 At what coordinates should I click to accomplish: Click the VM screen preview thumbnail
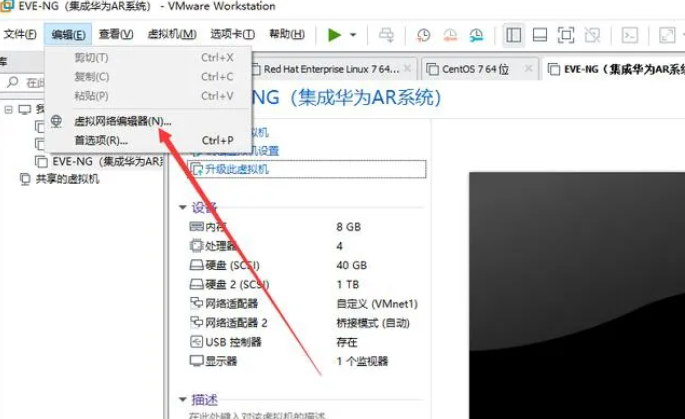pyautogui.click(x=577, y=295)
